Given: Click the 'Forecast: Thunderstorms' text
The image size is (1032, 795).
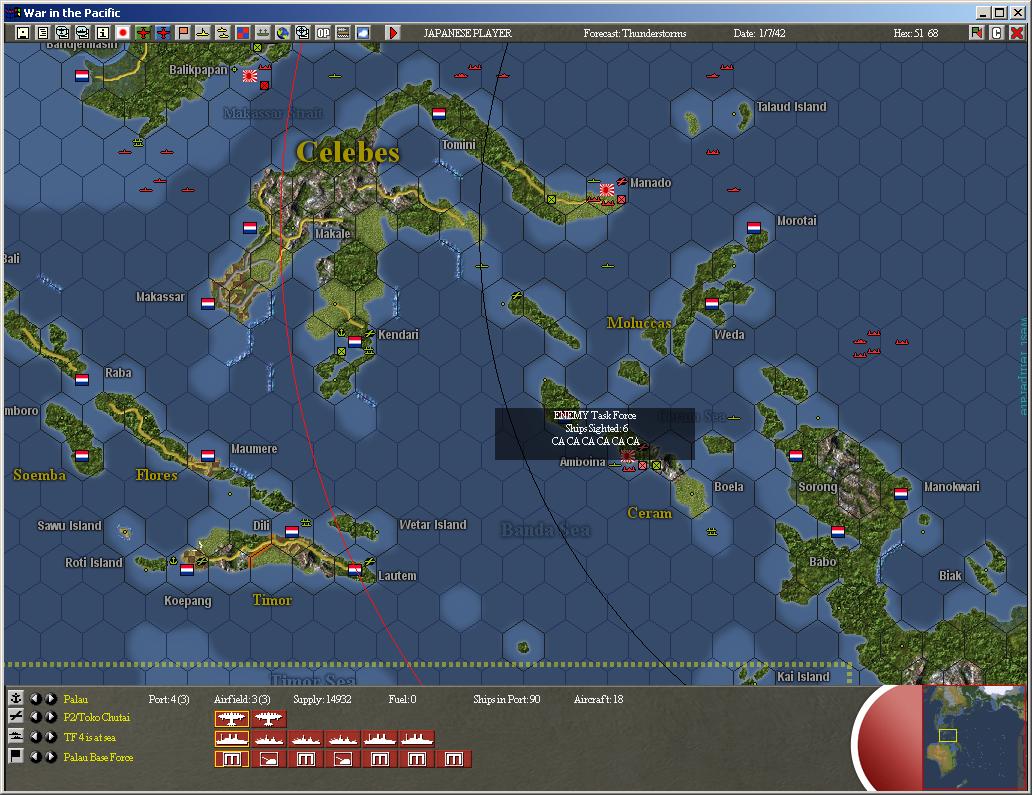Looking at the screenshot, I should 634,33.
